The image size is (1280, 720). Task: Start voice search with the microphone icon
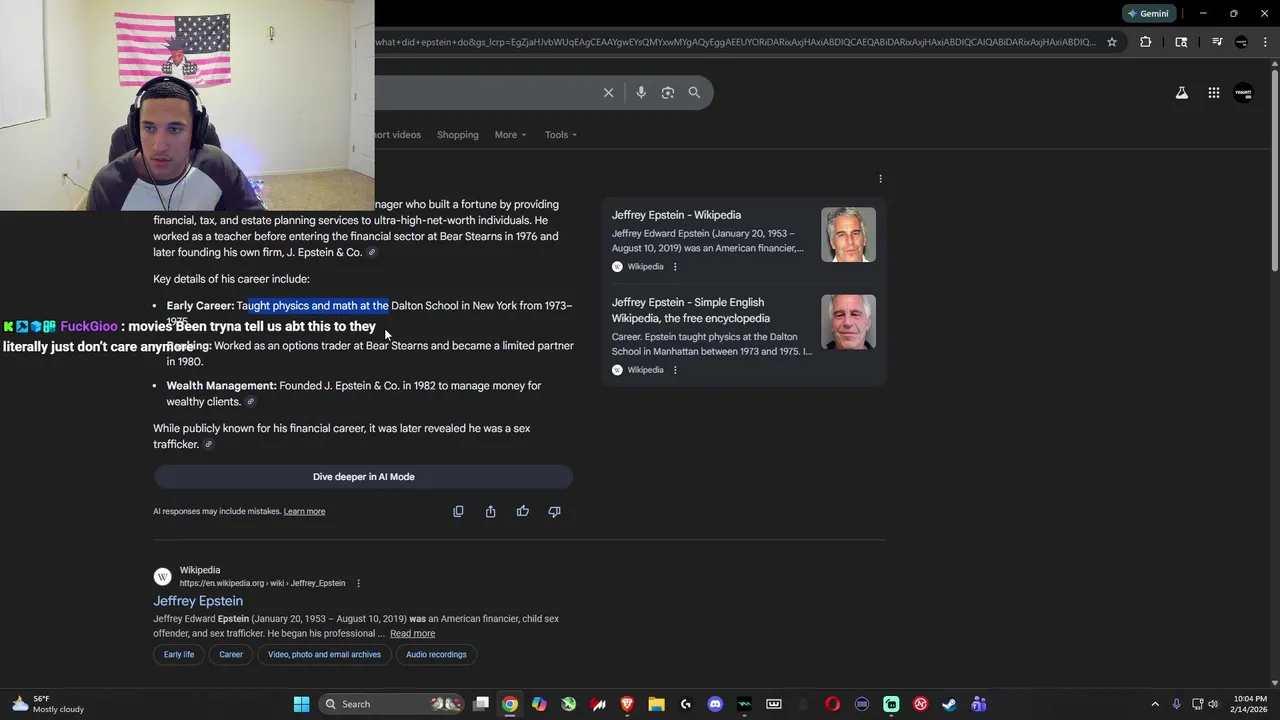pyautogui.click(x=641, y=92)
